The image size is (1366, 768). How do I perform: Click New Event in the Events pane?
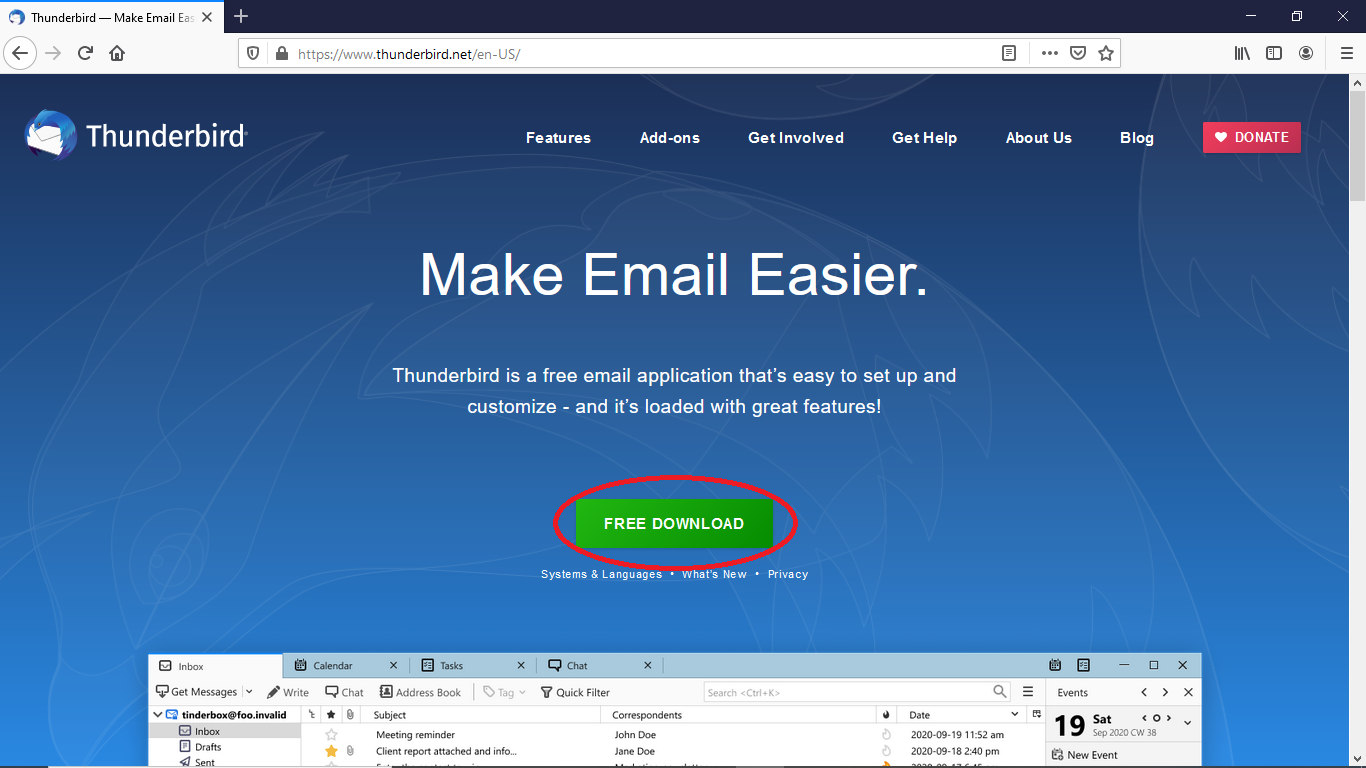tap(1085, 755)
